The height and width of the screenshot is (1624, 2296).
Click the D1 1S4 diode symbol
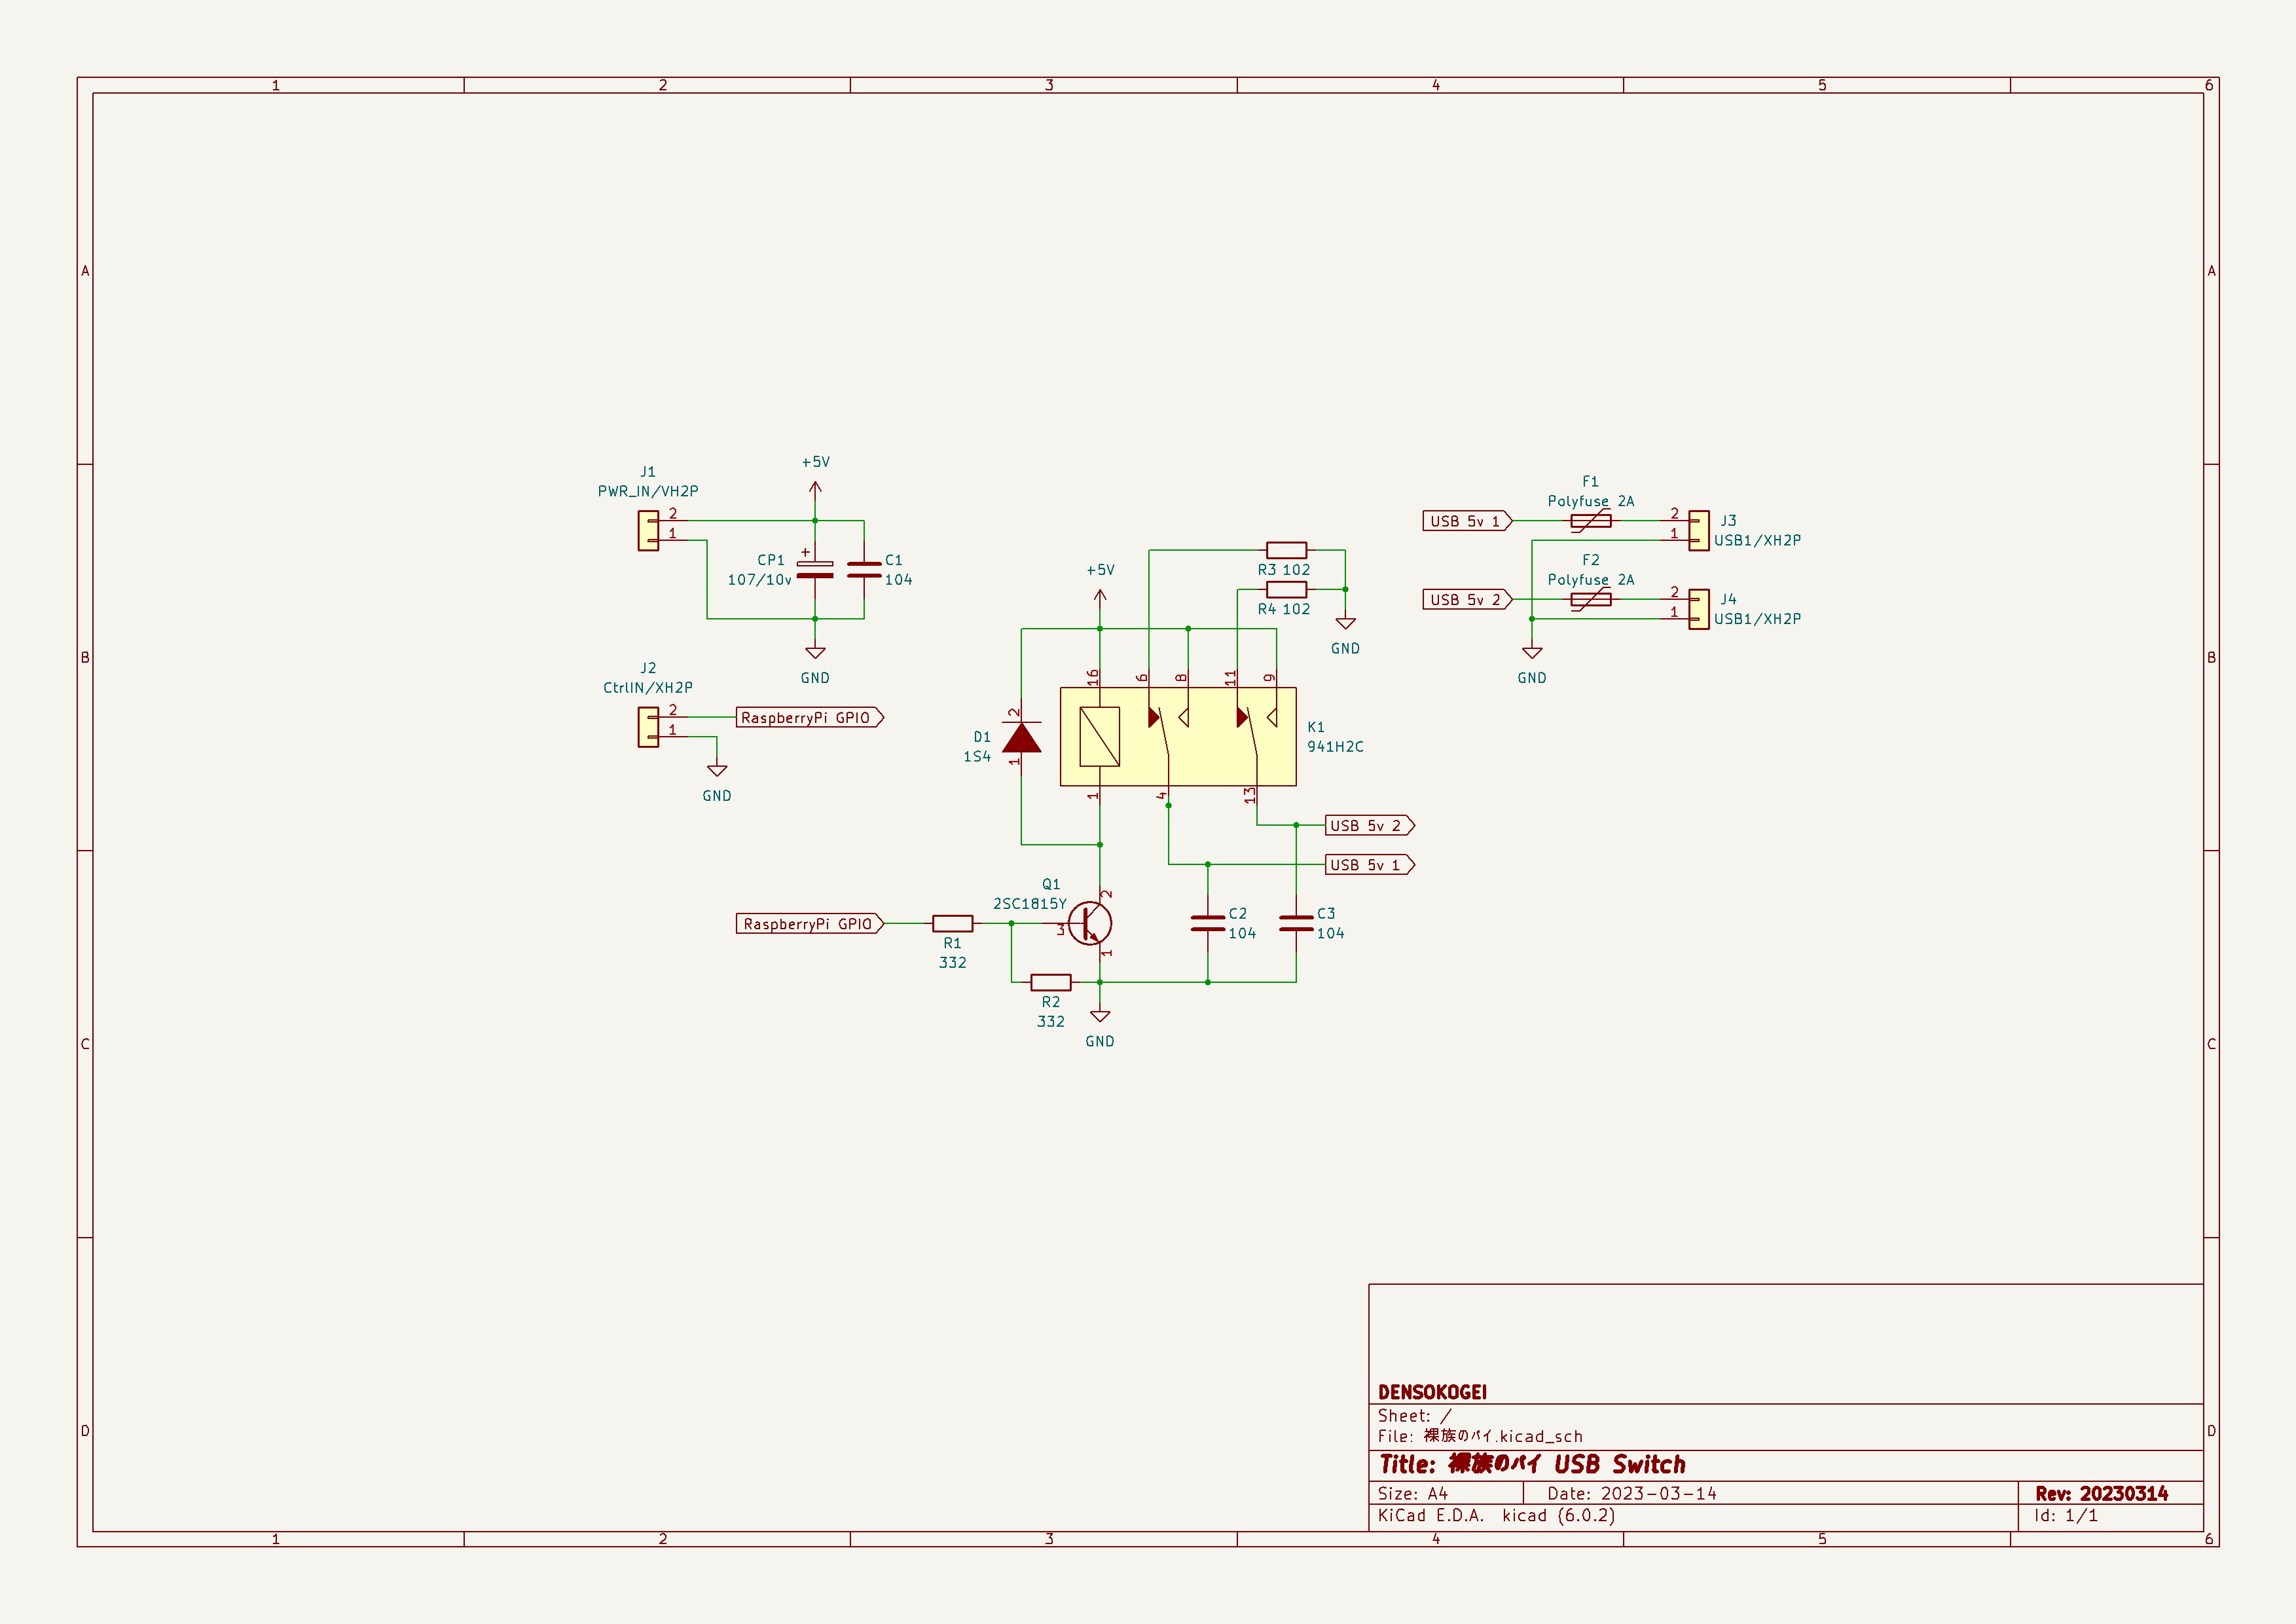pos(1021,737)
